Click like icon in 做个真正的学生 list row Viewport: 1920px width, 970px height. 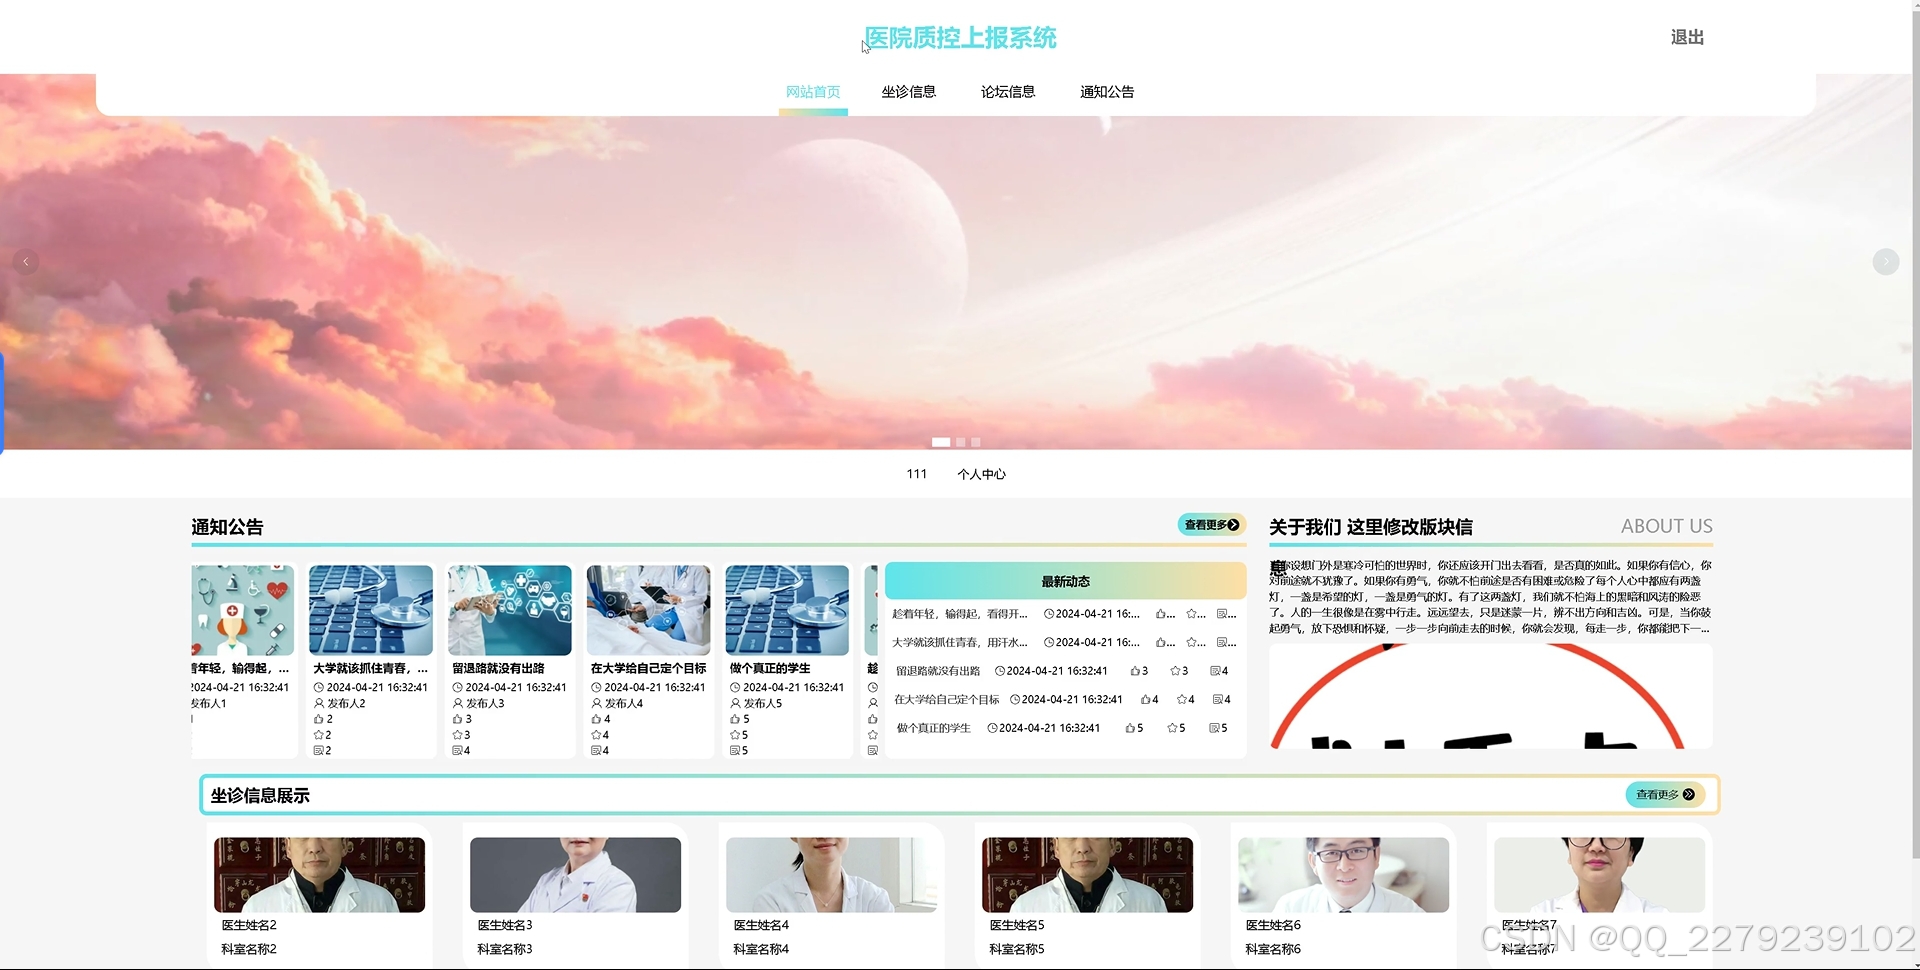(1130, 728)
